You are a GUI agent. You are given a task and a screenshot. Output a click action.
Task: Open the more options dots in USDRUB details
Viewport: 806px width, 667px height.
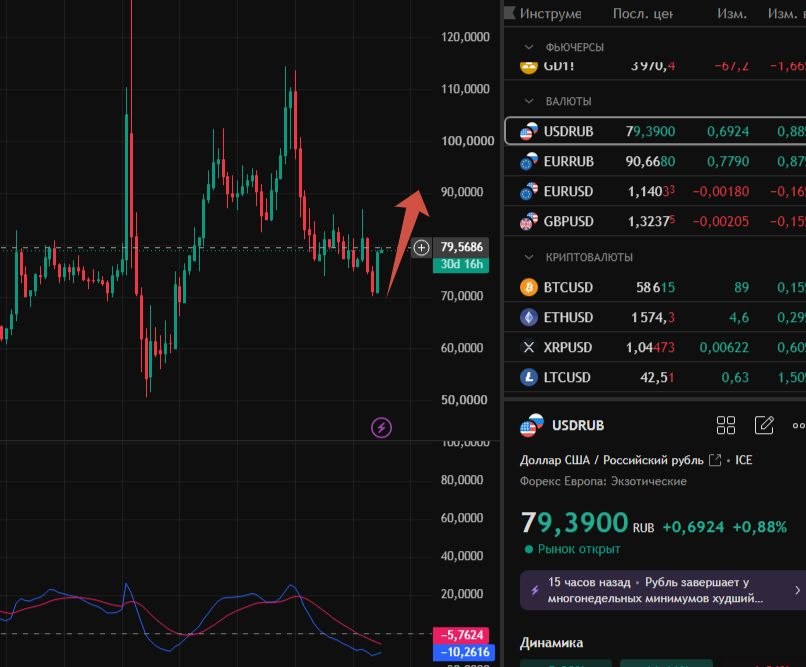[x=799, y=425]
